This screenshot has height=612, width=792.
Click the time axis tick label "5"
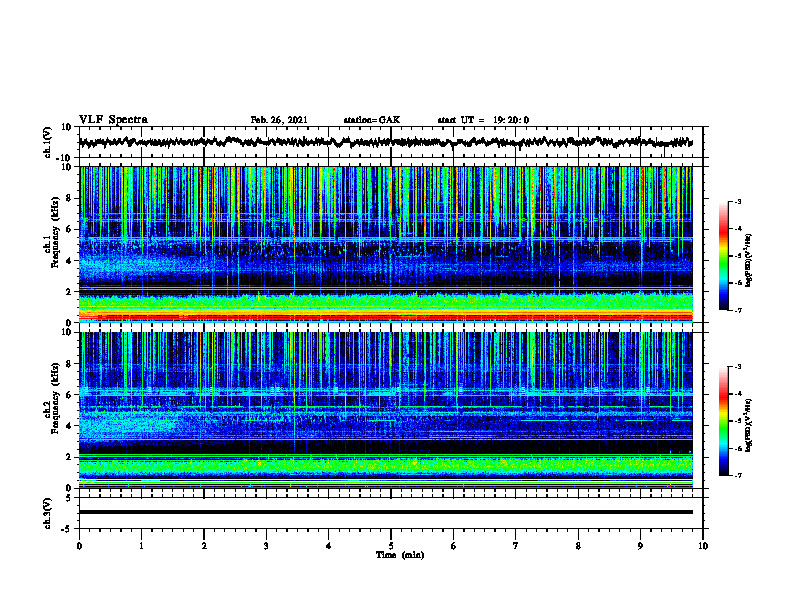click(x=391, y=546)
